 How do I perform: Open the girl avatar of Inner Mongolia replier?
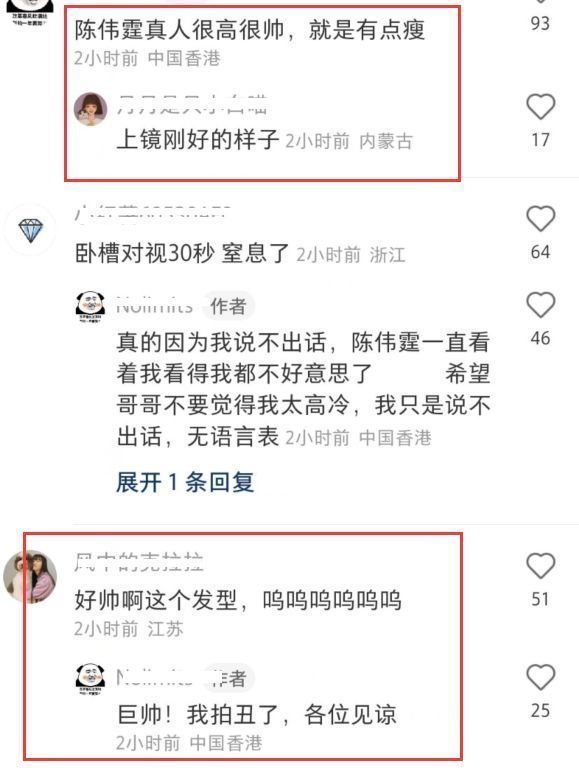[90, 109]
